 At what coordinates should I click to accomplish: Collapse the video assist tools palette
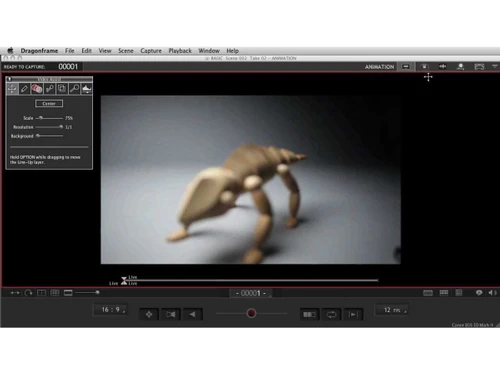10,79
